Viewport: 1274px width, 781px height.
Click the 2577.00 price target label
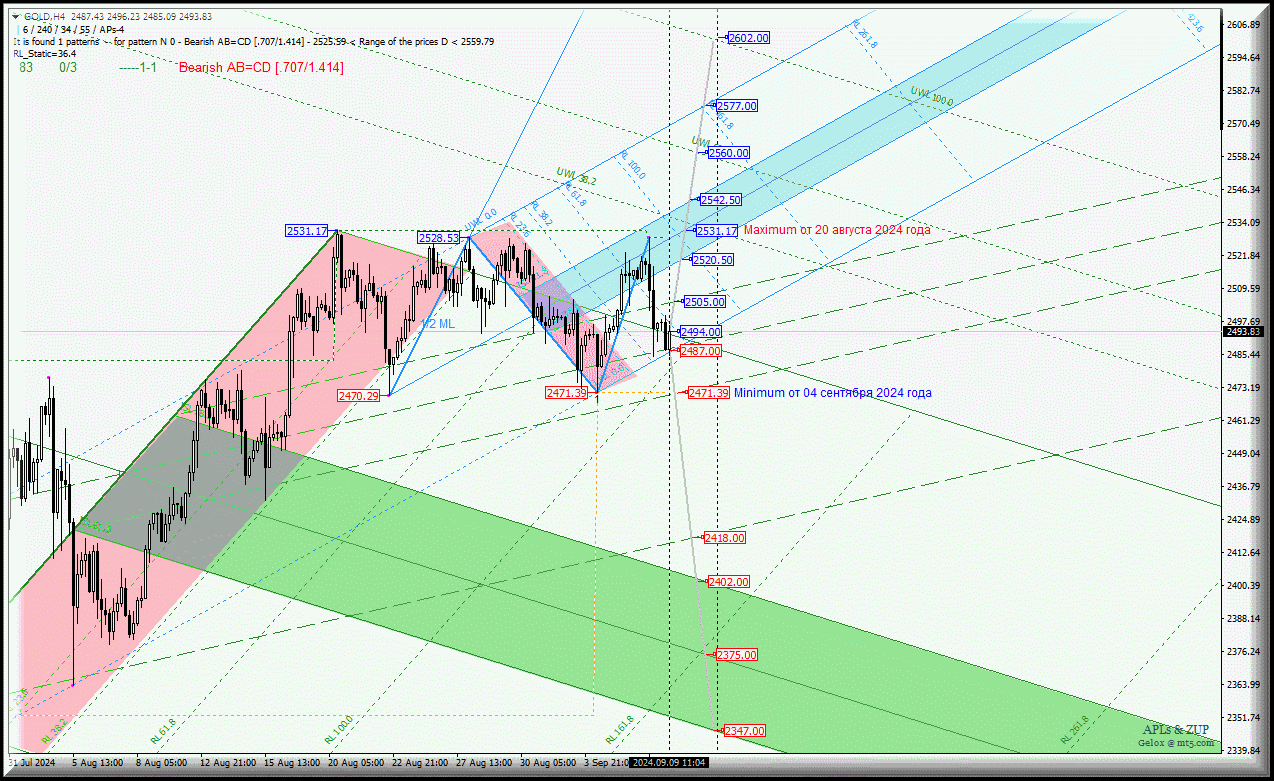pyautogui.click(x=737, y=106)
